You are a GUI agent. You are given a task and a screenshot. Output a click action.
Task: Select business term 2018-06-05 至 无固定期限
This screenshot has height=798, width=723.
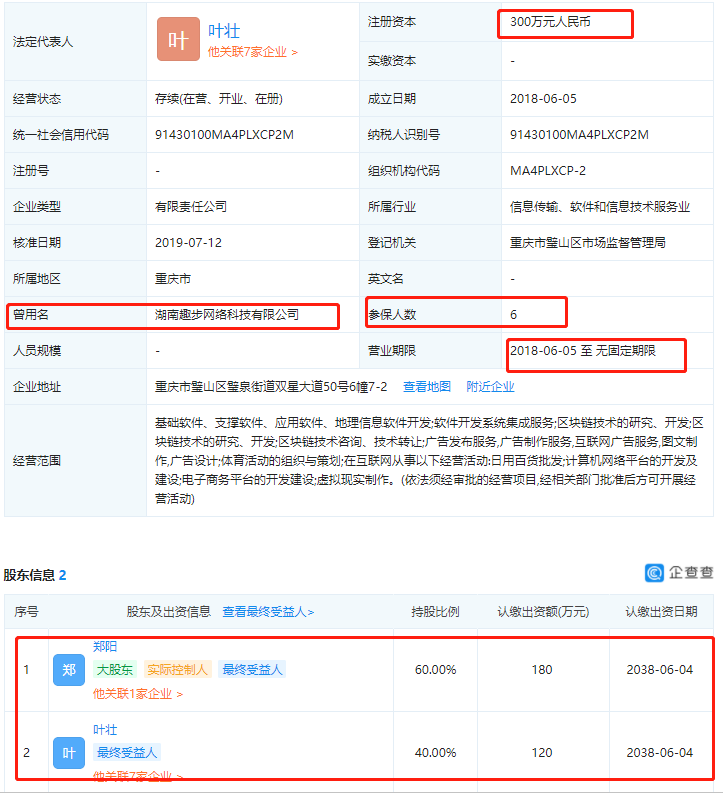tap(583, 351)
